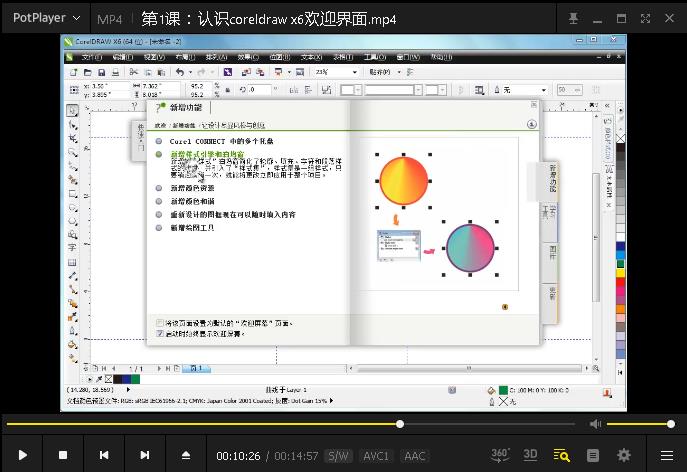Open the 工具(O) menu in CorelDRAW
The height and width of the screenshot is (472, 687).
click(x=375, y=57)
